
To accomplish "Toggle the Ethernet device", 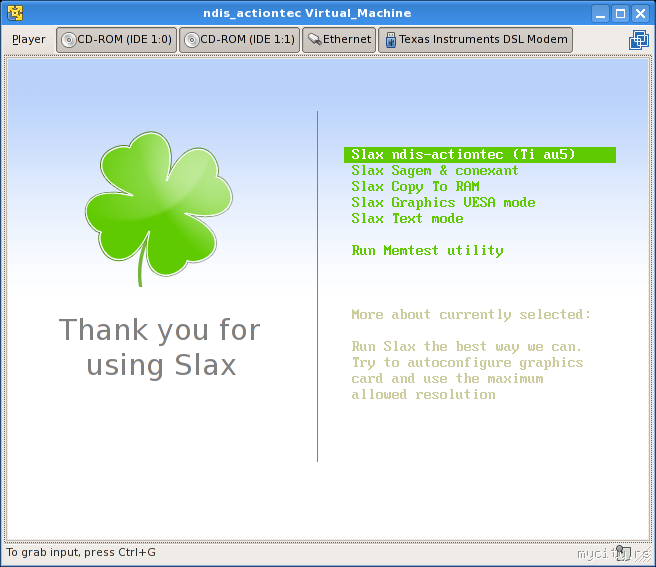I will [339, 40].
